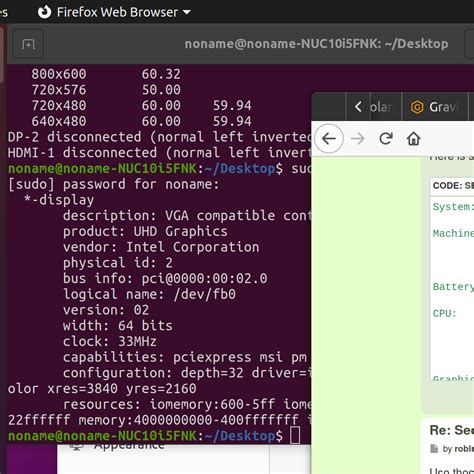Go forward in Firefox
The width and height of the screenshot is (474, 474).
coord(358,138)
